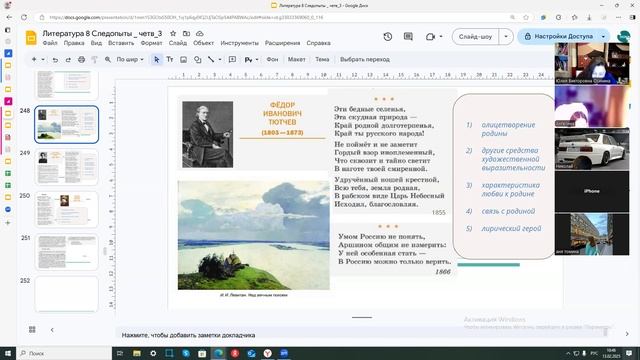Select slide 249 thumbnail
This screenshot has width=640, height=360.
click(67, 167)
